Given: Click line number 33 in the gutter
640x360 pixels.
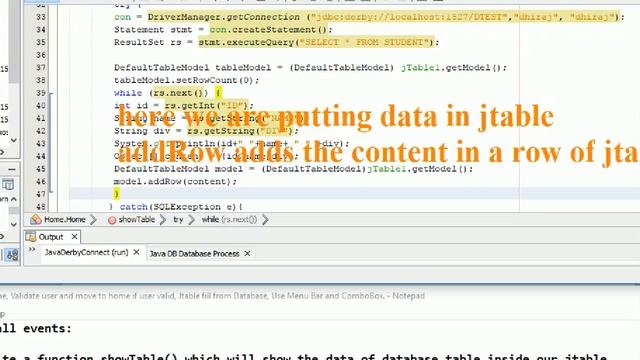Looking at the screenshot, I should [x=41, y=17].
